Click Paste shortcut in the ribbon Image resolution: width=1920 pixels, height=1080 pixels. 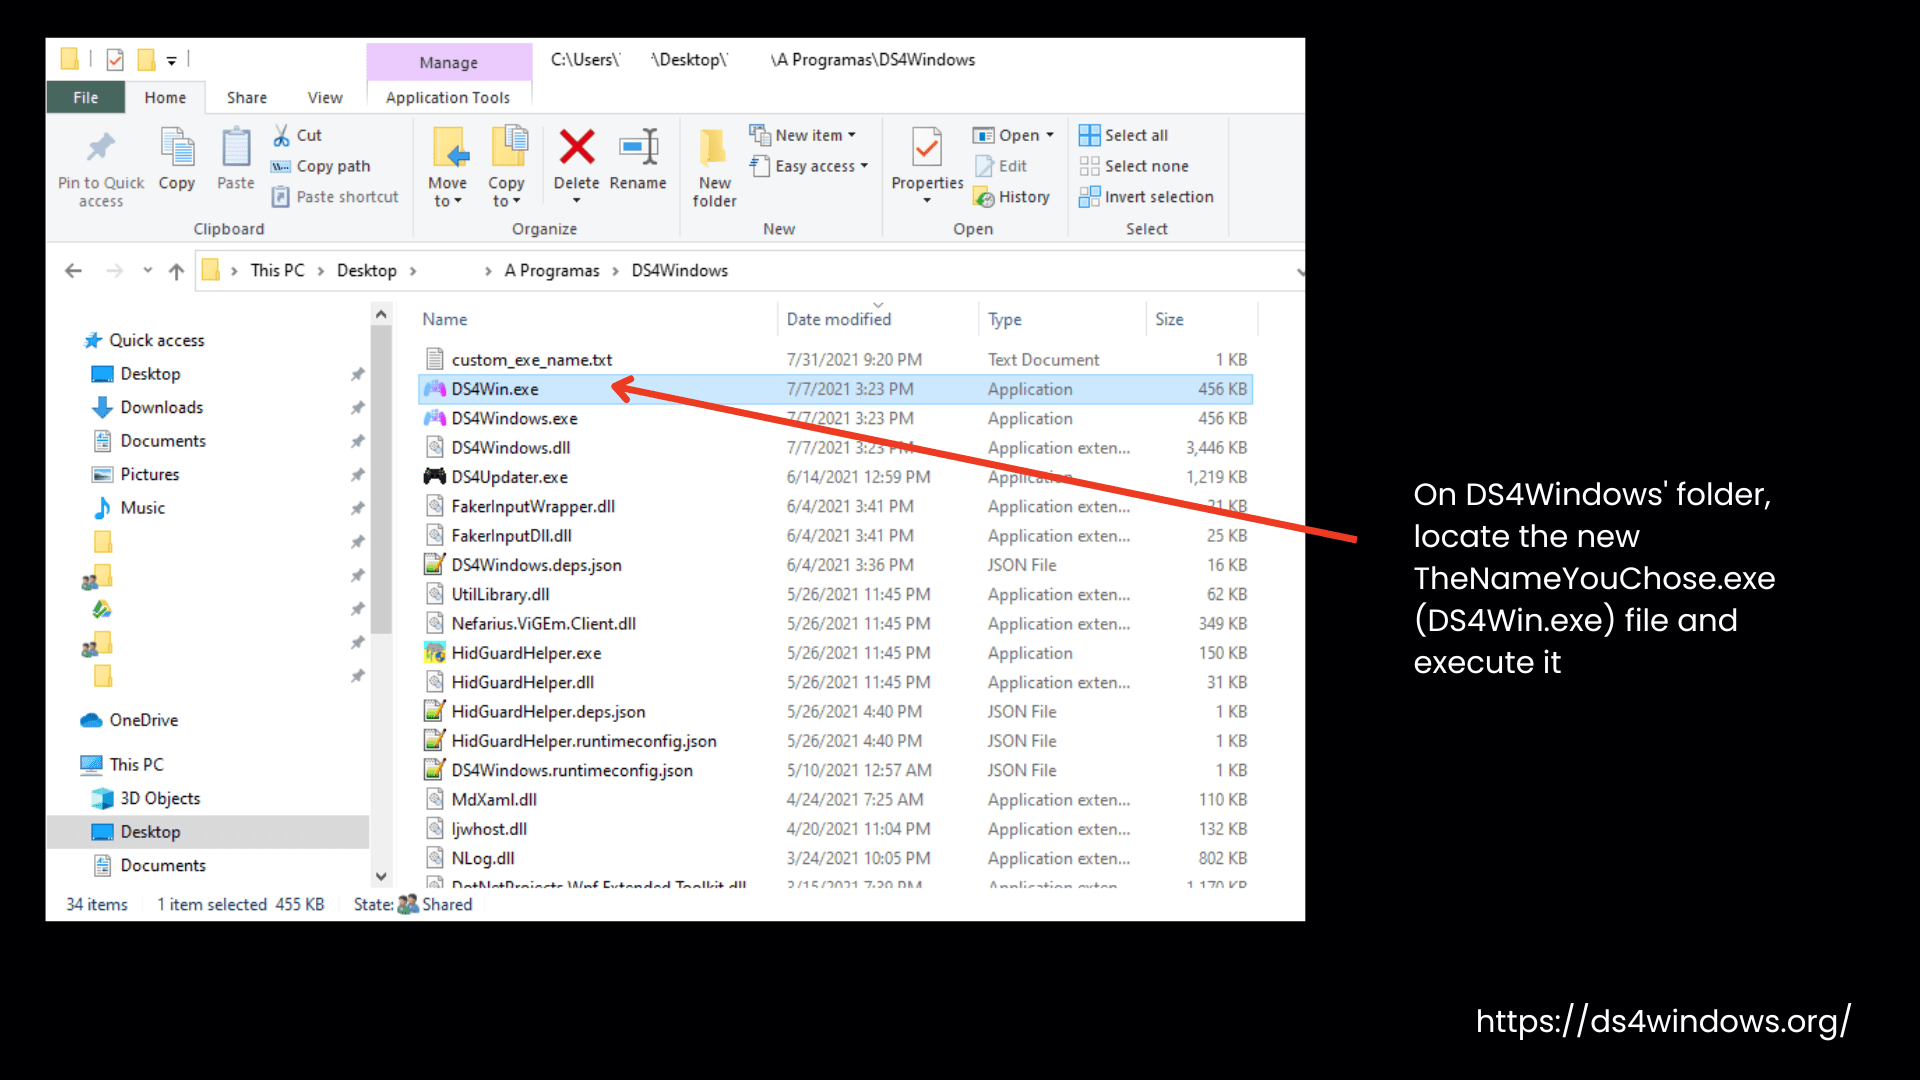pos(335,197)
